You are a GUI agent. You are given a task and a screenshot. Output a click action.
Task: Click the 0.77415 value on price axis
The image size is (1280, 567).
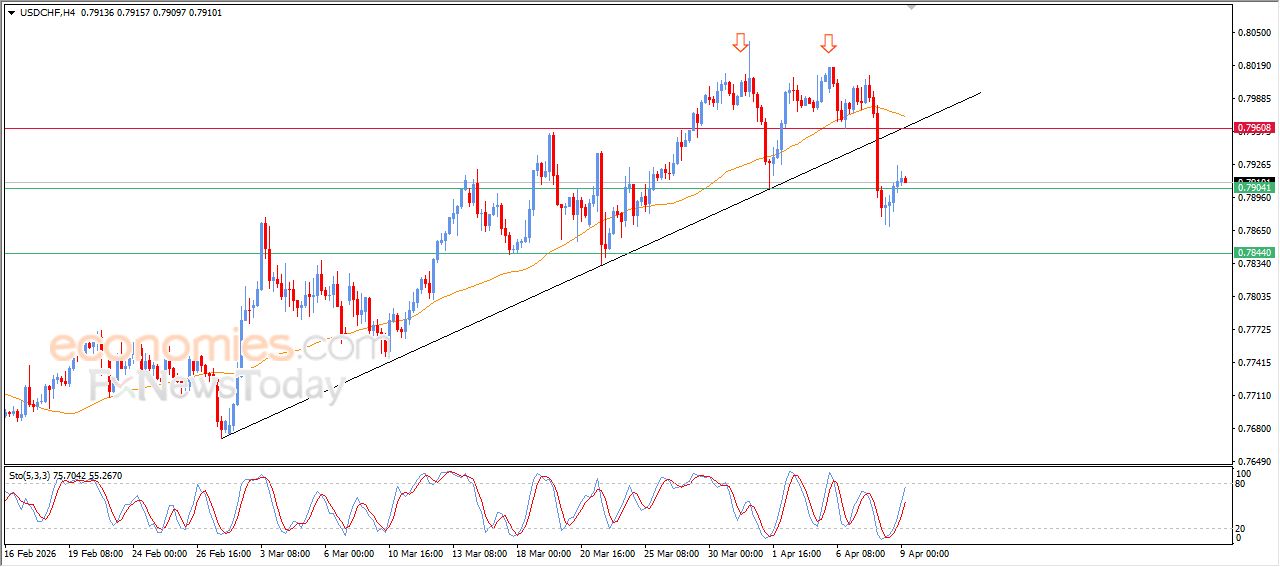1254,363
